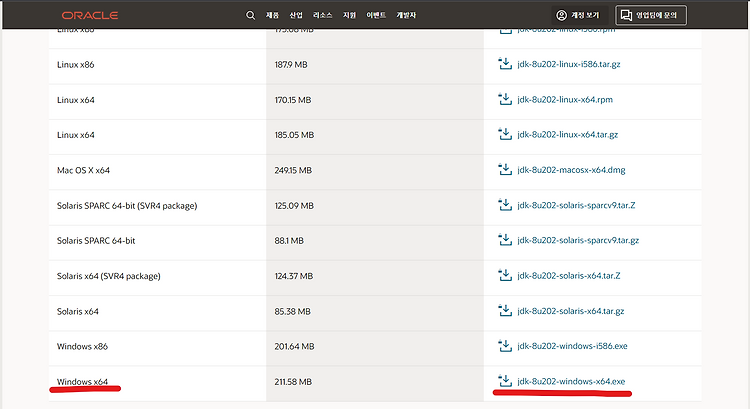The width and height of the screenshot is (750, 409).
Task: Download jdk-8u202-solaris-x64.tar.Z via its link
Action: 569,276
